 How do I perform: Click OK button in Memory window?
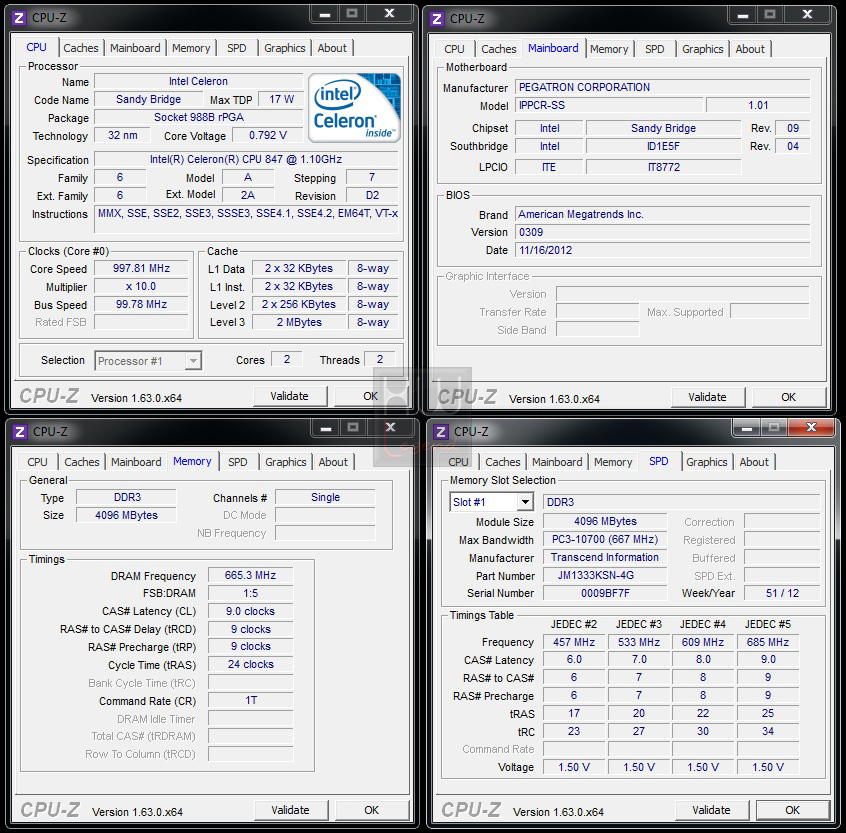(372, 810)
